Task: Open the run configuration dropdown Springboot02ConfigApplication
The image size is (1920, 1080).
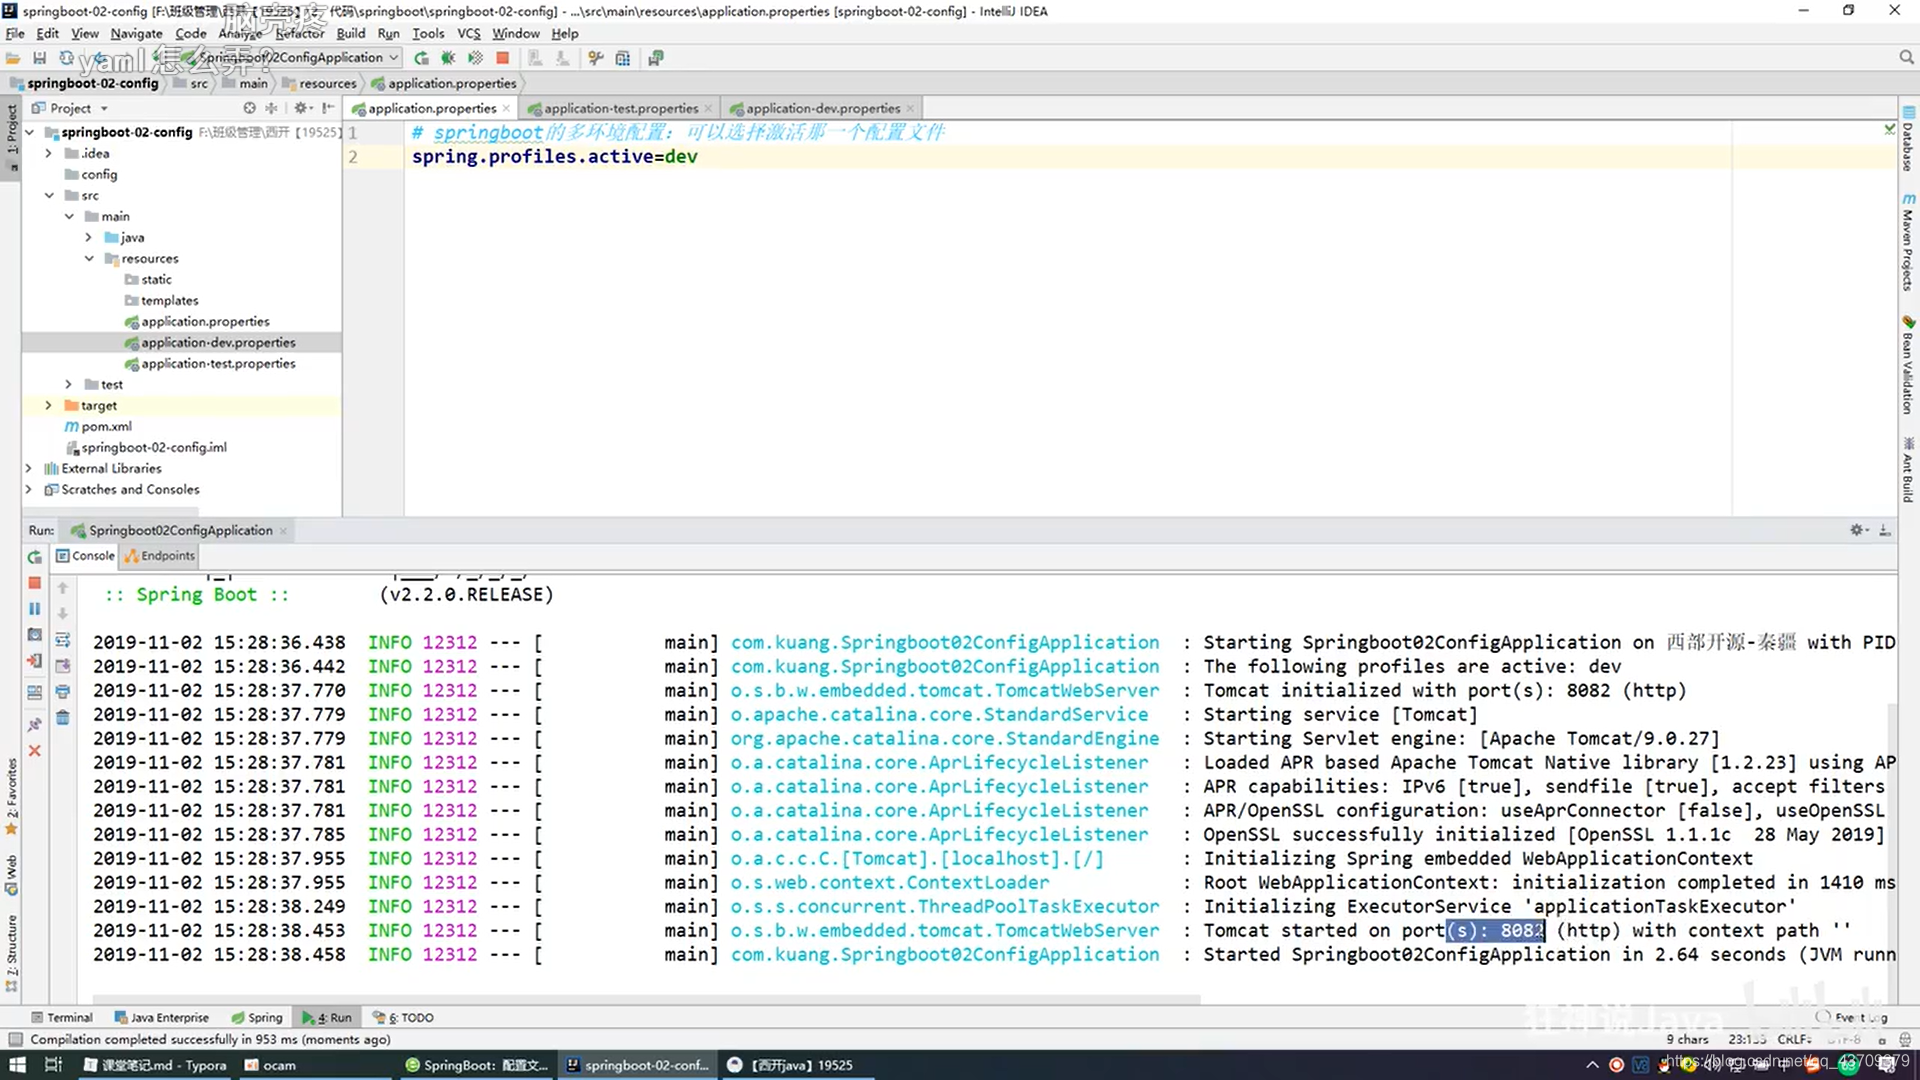Action: coord(290,58)
